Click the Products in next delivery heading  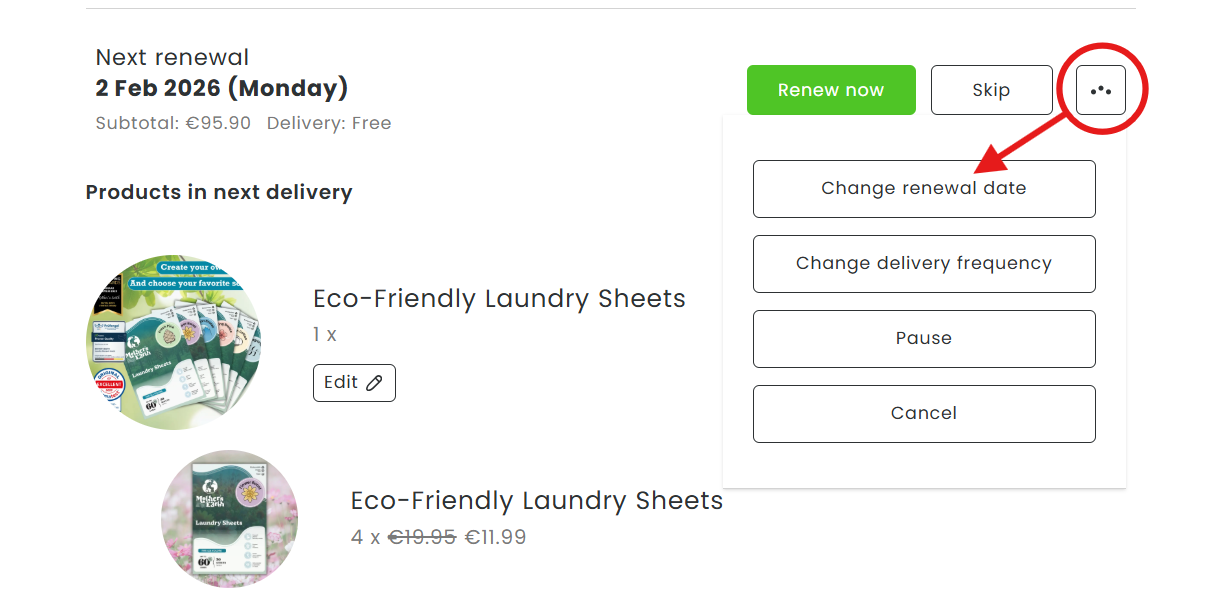pyautogui.click(x=219, y=192)
